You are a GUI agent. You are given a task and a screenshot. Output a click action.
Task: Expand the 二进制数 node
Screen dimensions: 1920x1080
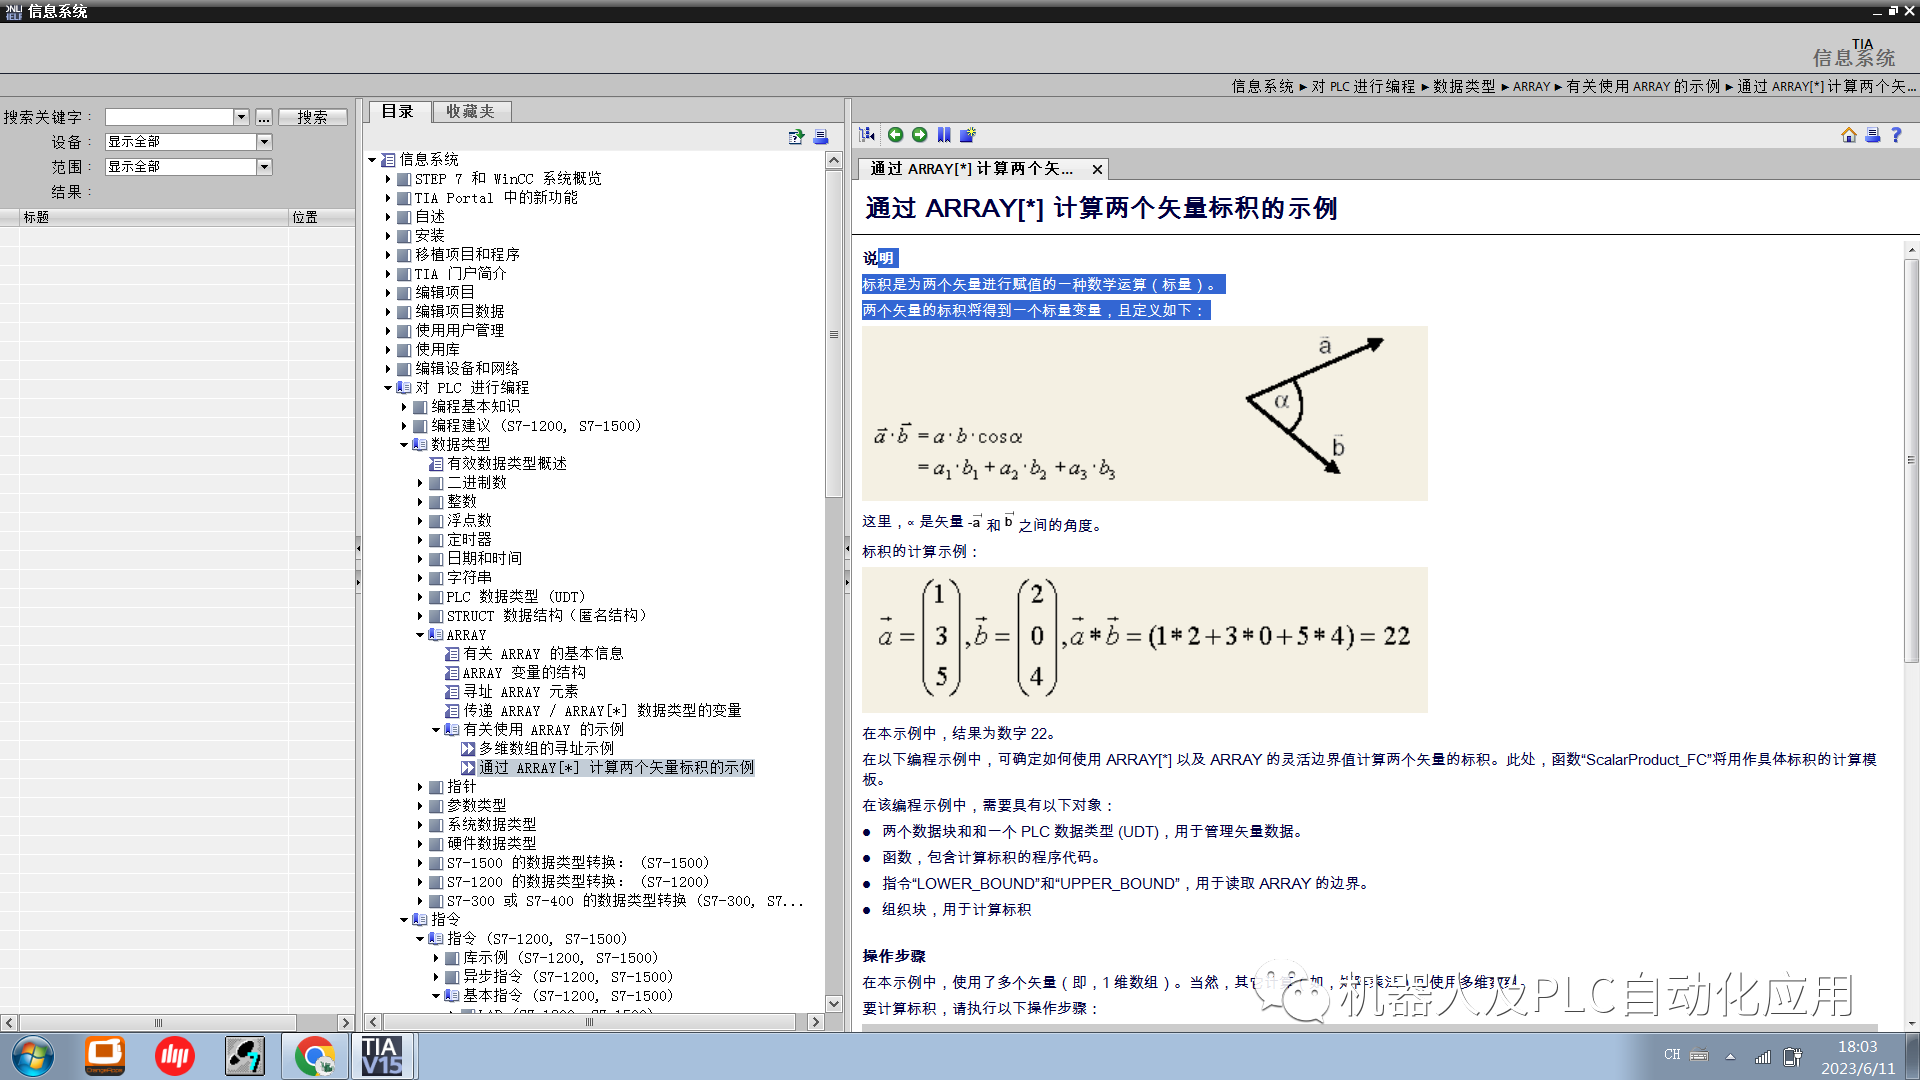[x=420, y=483]
